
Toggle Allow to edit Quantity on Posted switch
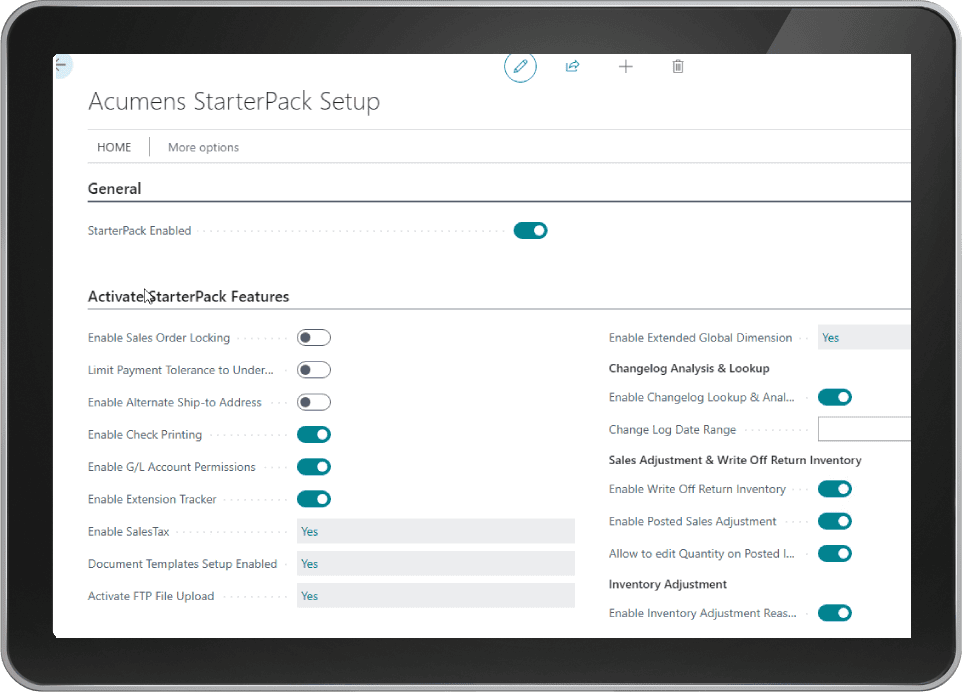pos(835,554)
